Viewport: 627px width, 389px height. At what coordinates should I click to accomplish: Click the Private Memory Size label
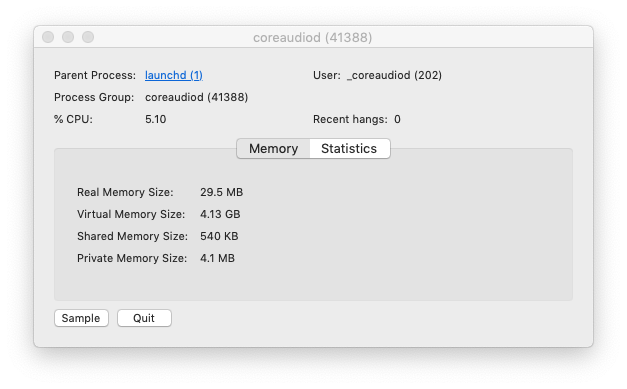[132, 258]
